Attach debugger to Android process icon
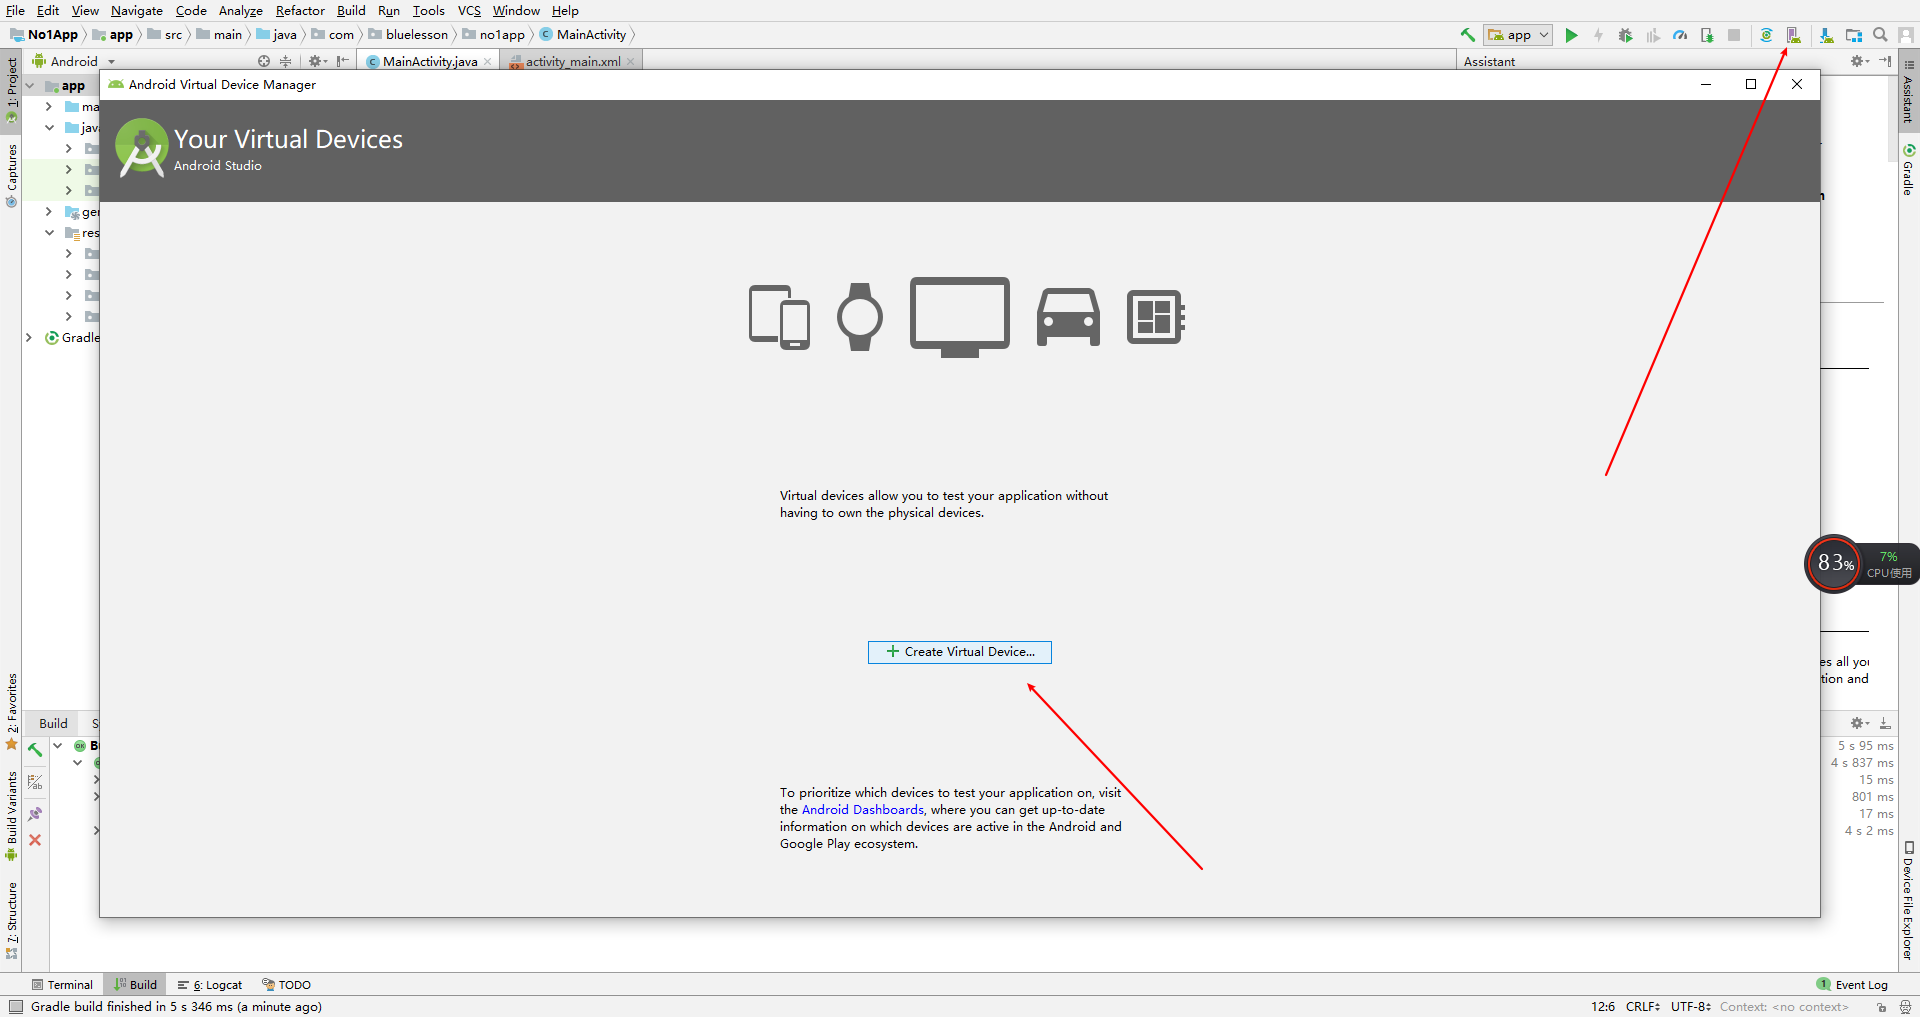The image size is (1920, 1017). [x=1707, y=35]
